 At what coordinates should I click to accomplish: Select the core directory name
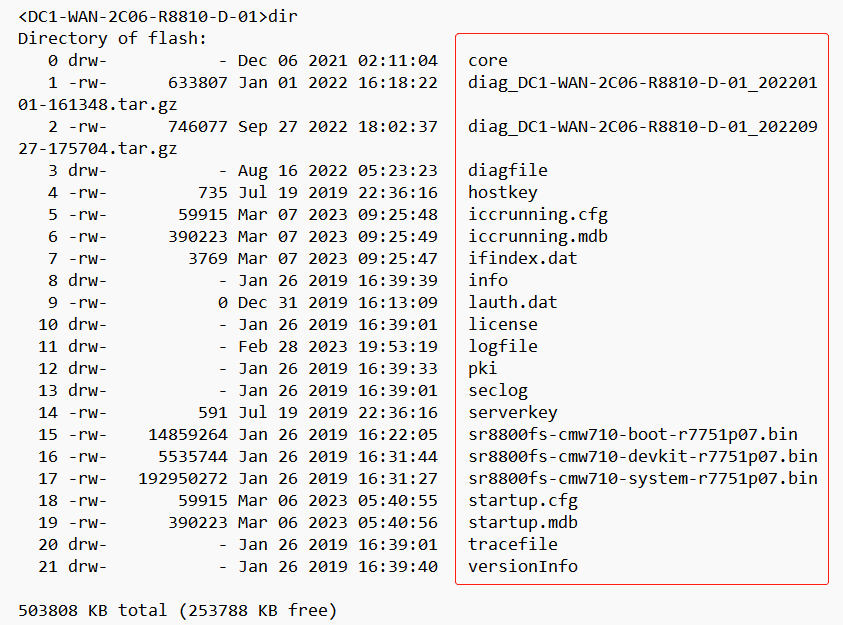coord(487,60)
